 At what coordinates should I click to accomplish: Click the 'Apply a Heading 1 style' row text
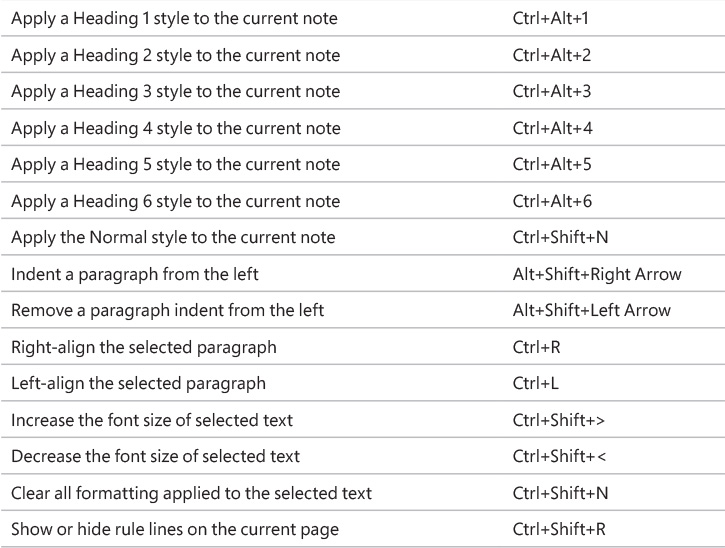(x=174, y=19)
